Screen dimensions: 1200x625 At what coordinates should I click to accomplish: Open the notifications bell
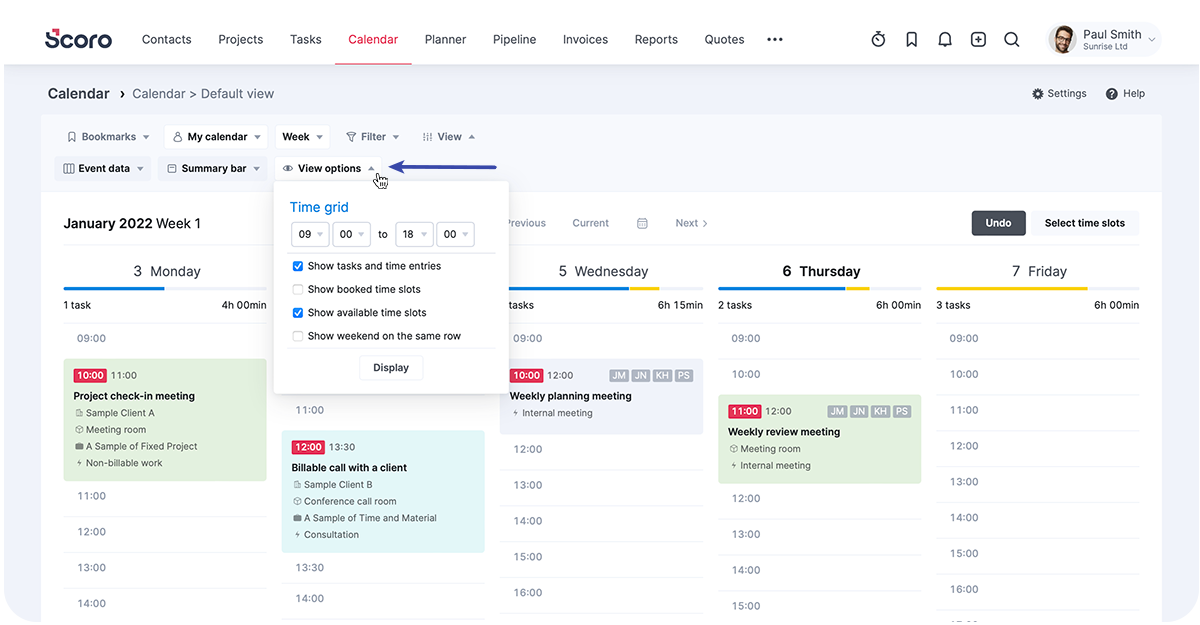coord(945,39)
